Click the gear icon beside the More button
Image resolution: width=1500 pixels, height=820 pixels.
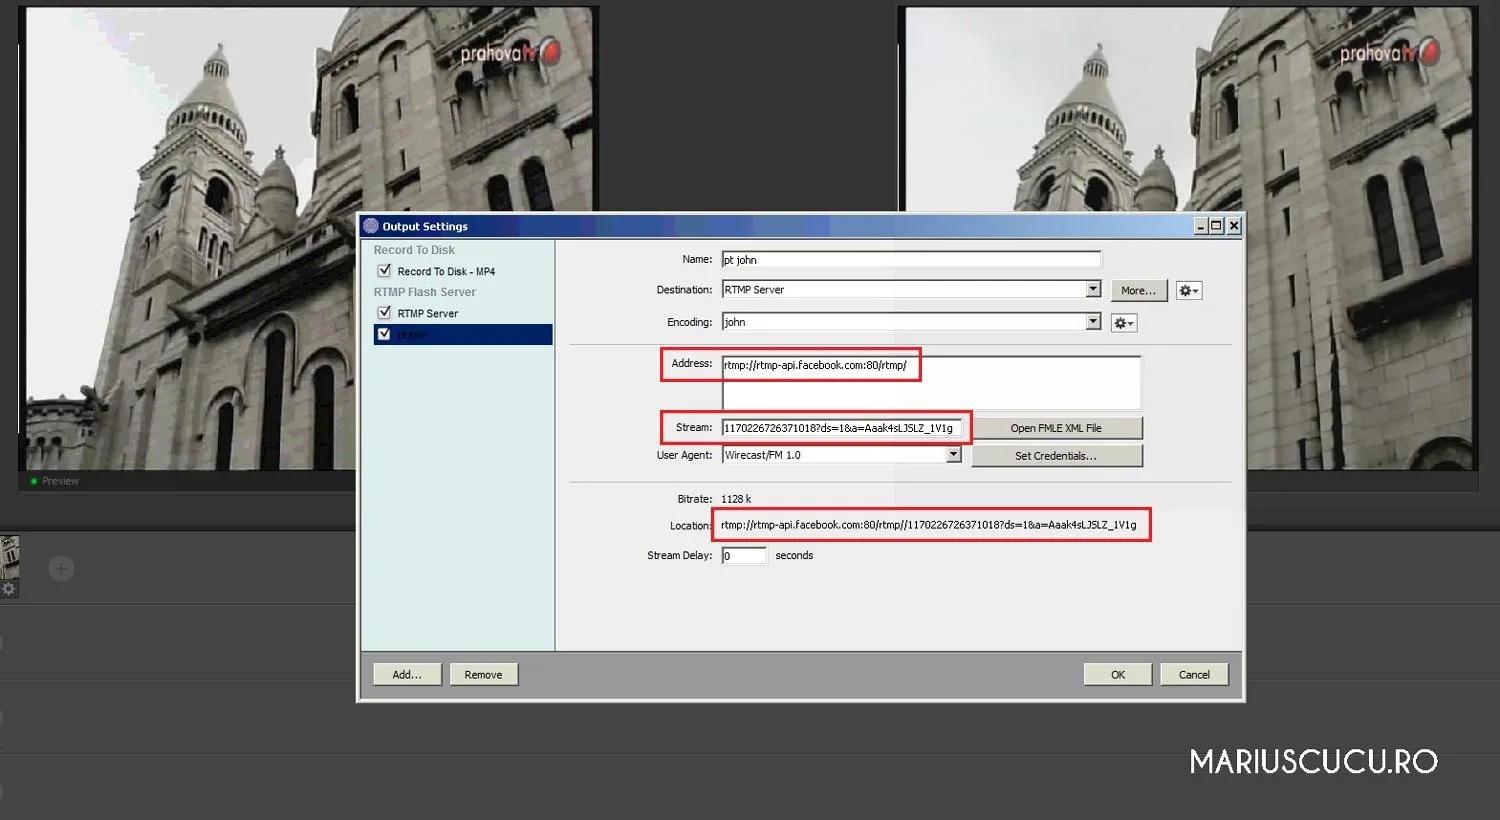[1189, 291]
